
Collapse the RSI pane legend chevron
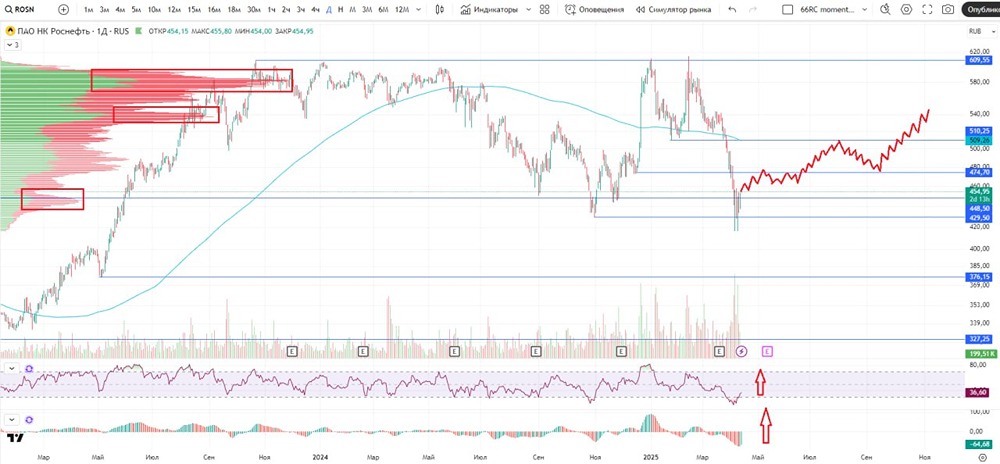[x=12, y=368]
